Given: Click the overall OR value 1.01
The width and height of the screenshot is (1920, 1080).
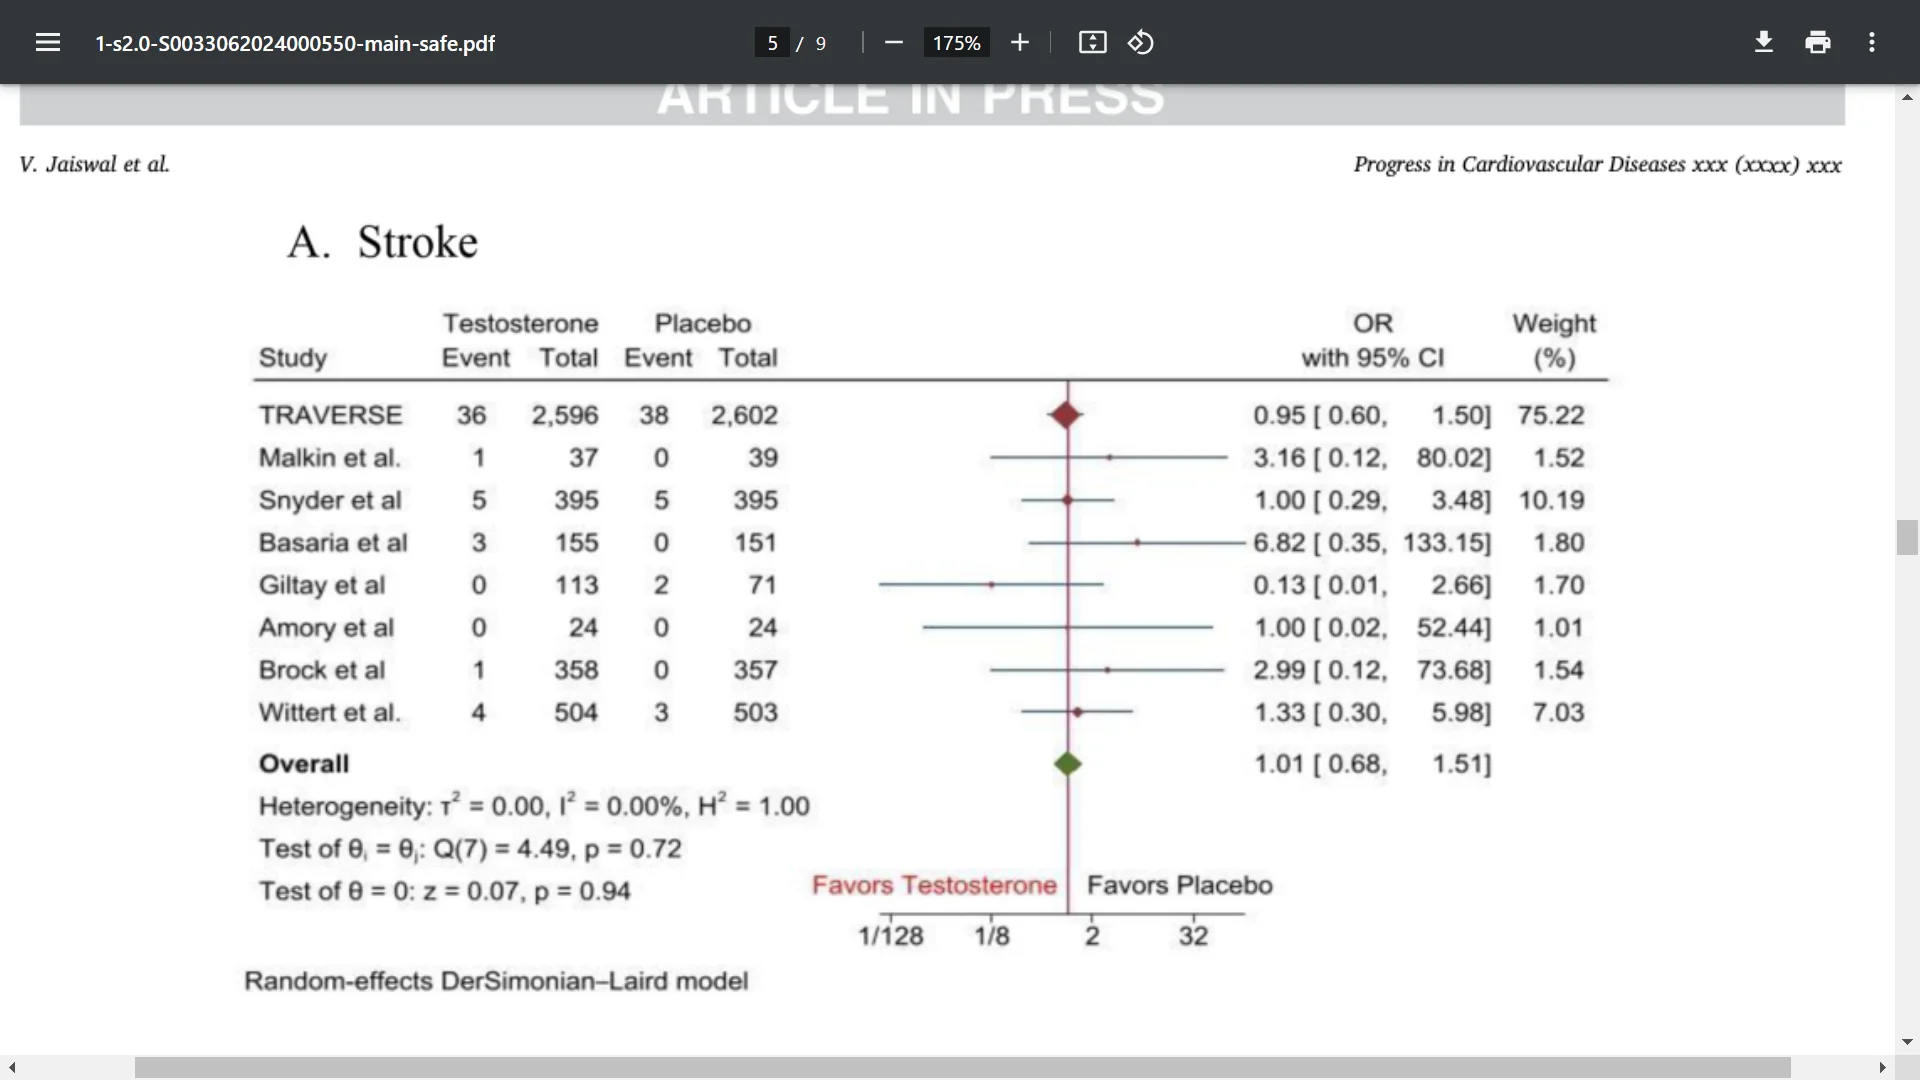Looking at the screenshot, I should tap(1279, 764).
